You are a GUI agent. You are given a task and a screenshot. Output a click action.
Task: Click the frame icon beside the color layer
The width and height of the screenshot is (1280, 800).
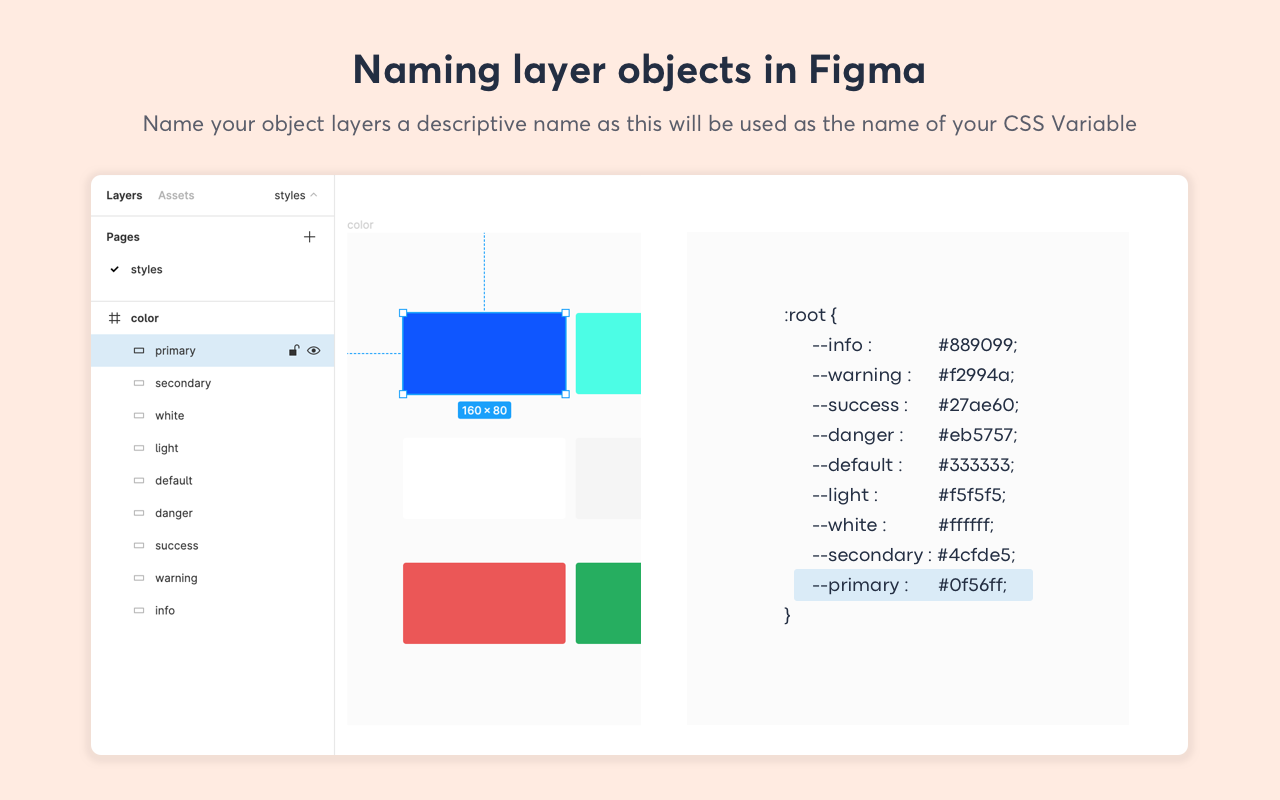click(113, 317)
